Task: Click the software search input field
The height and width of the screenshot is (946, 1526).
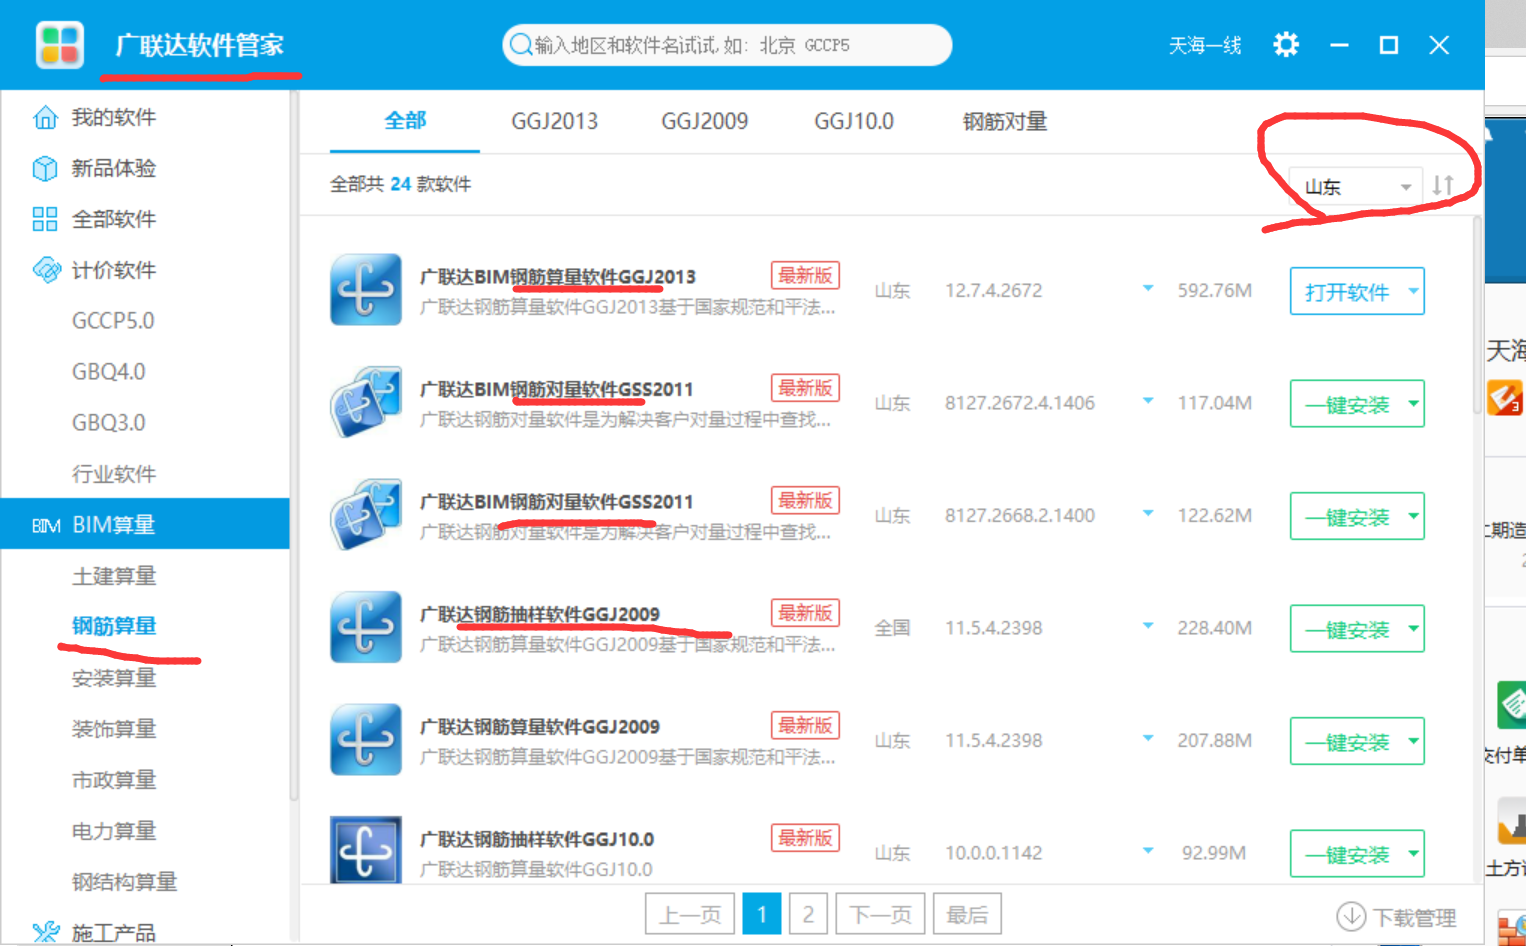Action: (x=727, y=45)
